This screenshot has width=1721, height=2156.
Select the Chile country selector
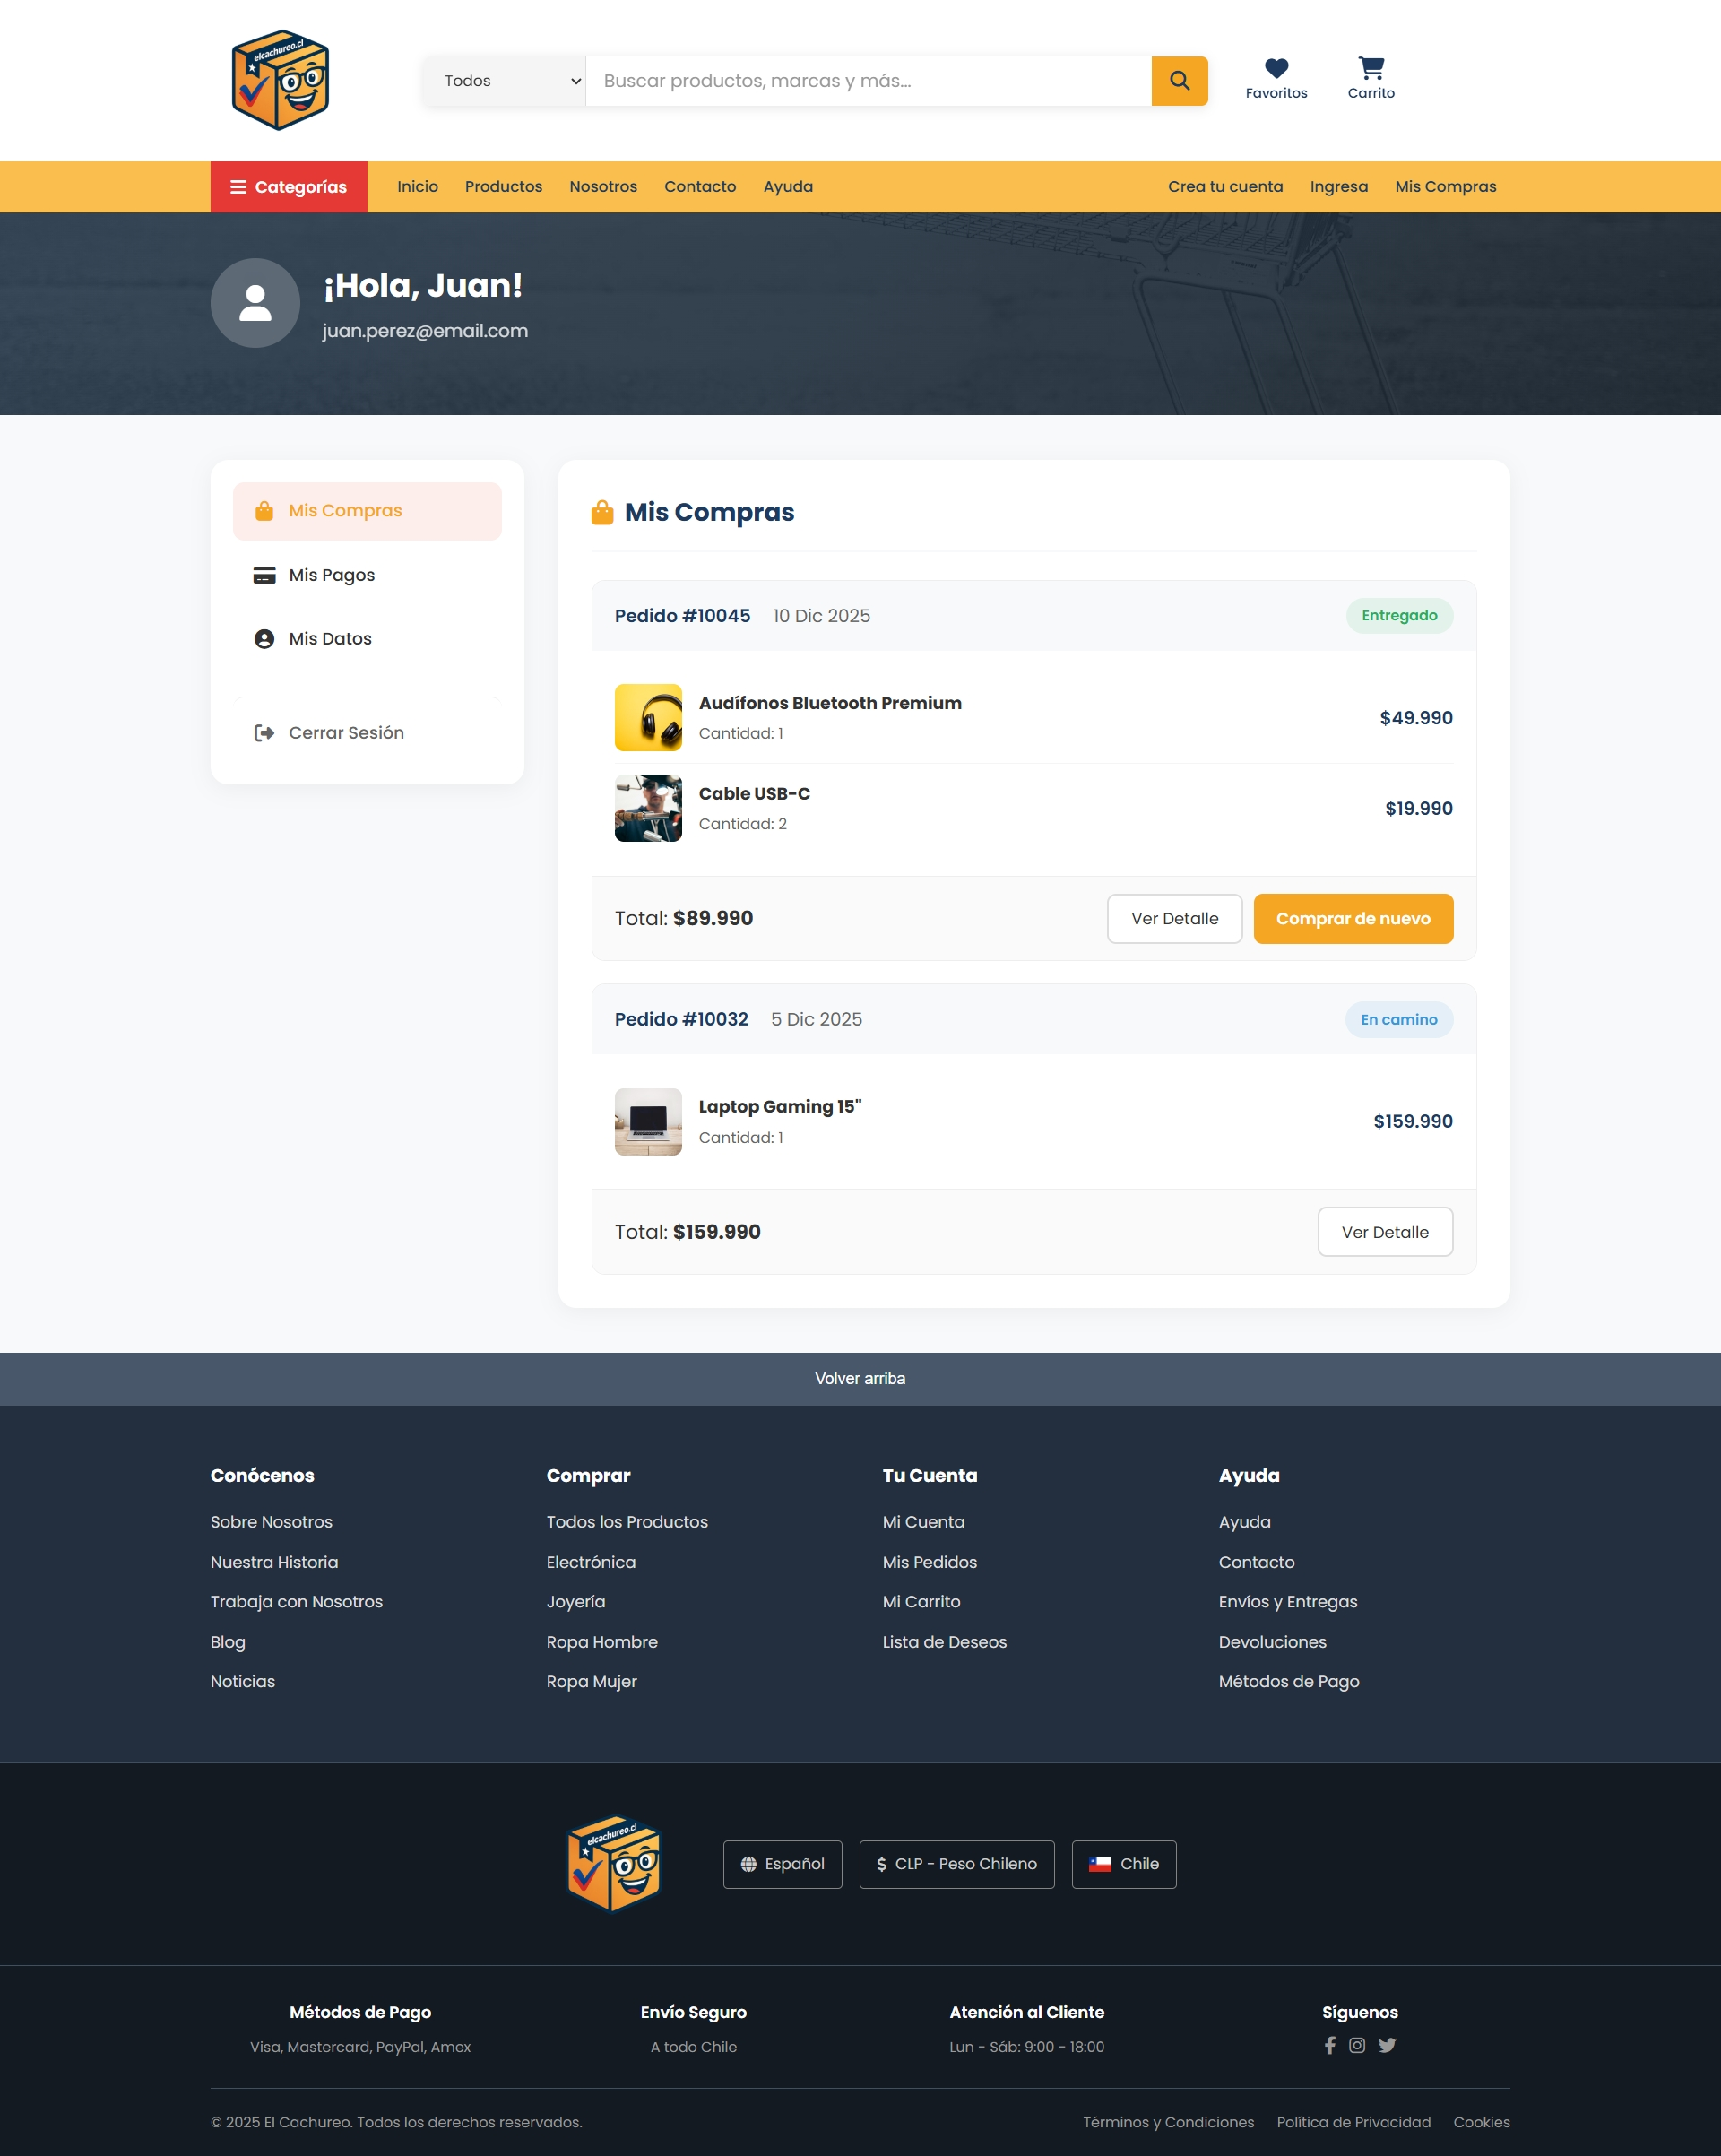click(x=1123, y=1864)
